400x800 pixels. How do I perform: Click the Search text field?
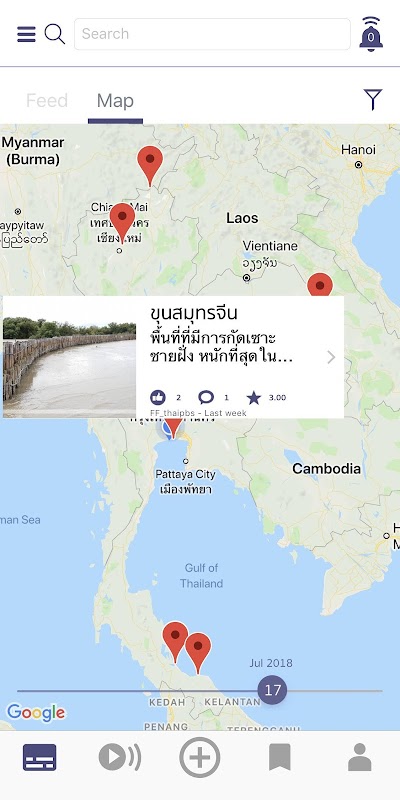[212, 34]
